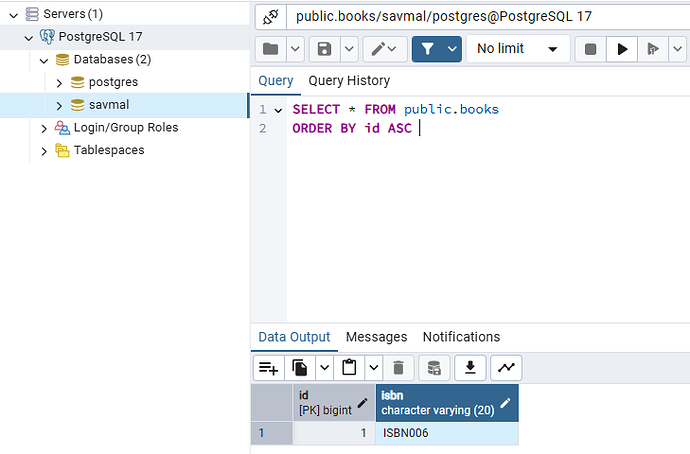Click the execute script icon beside play
The height and width of the screenshot is (454, 690).
(653, 49)
